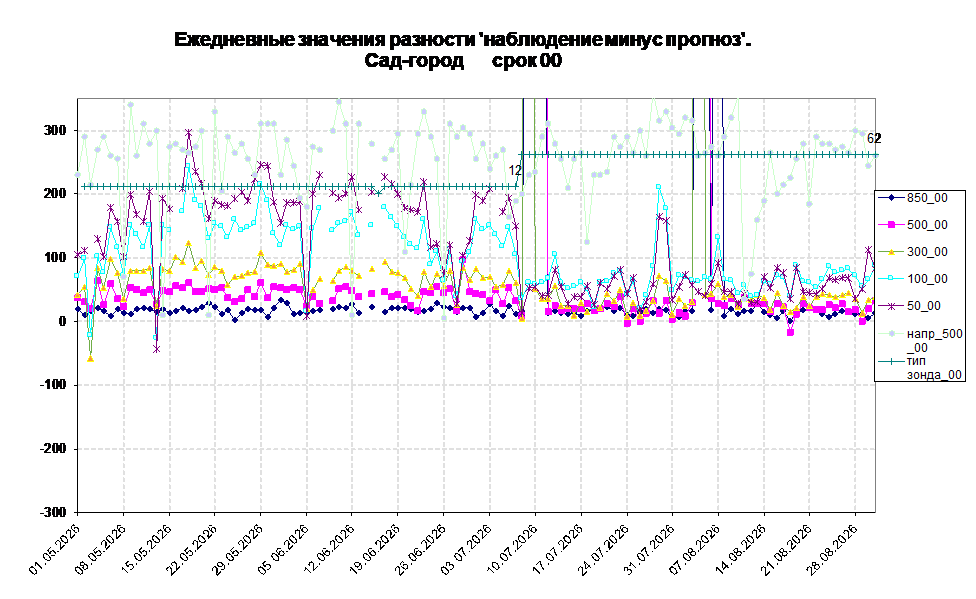Click the date label 29.05.2026
The image size is (976, 599).
click(238, 549)
